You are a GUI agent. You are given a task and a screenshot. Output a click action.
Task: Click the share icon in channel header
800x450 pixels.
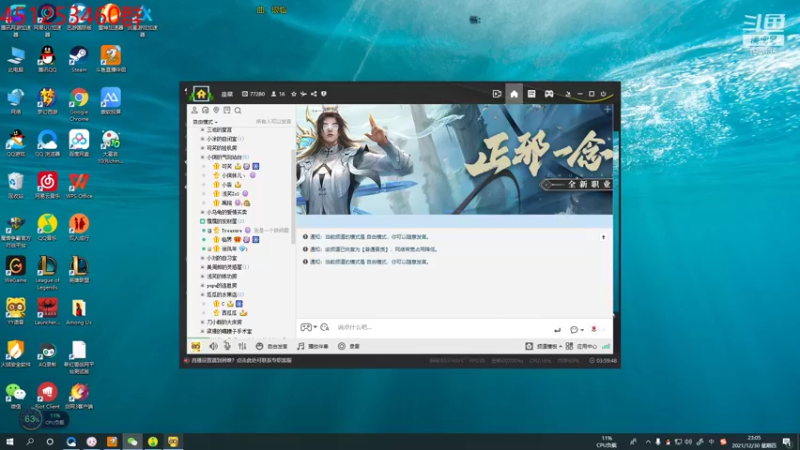(314, 94)
